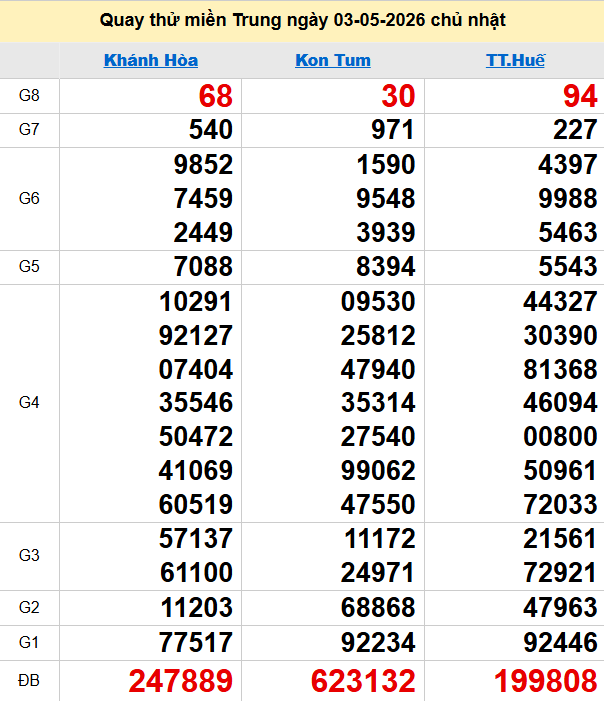Click the number 60519

click(x=196, y=505)
